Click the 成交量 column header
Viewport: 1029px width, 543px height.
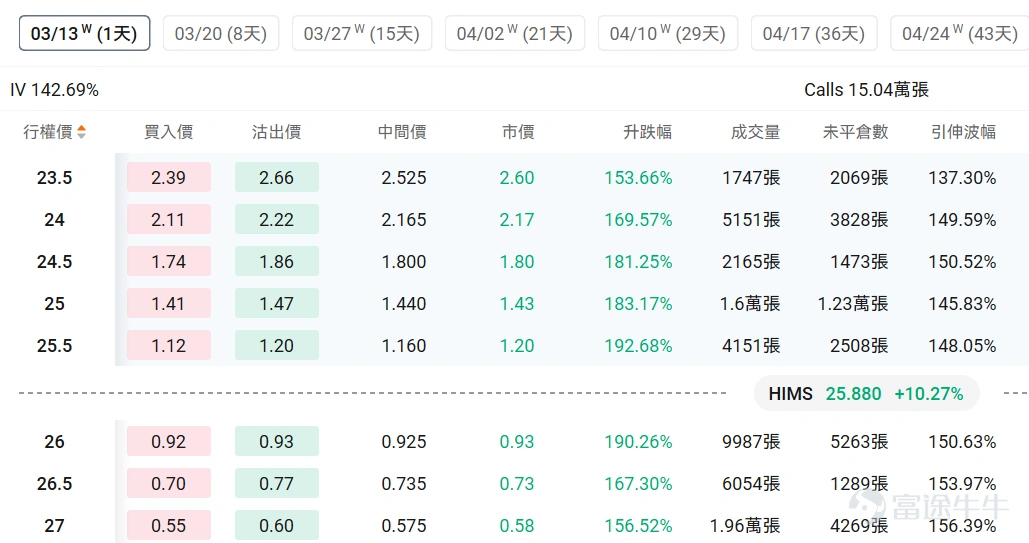(755, 132)
